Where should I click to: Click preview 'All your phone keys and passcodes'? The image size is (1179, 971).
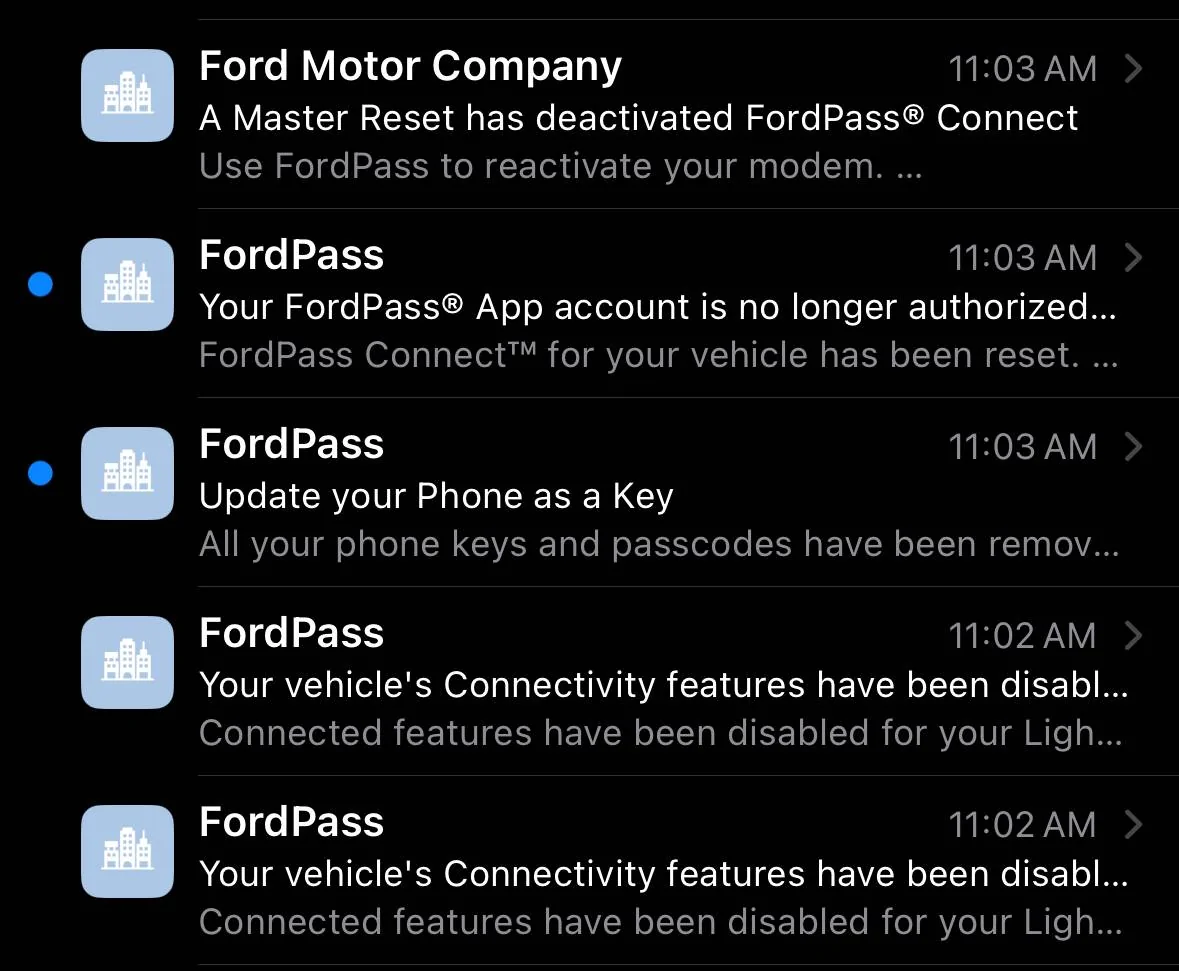[x=658, y=544]
